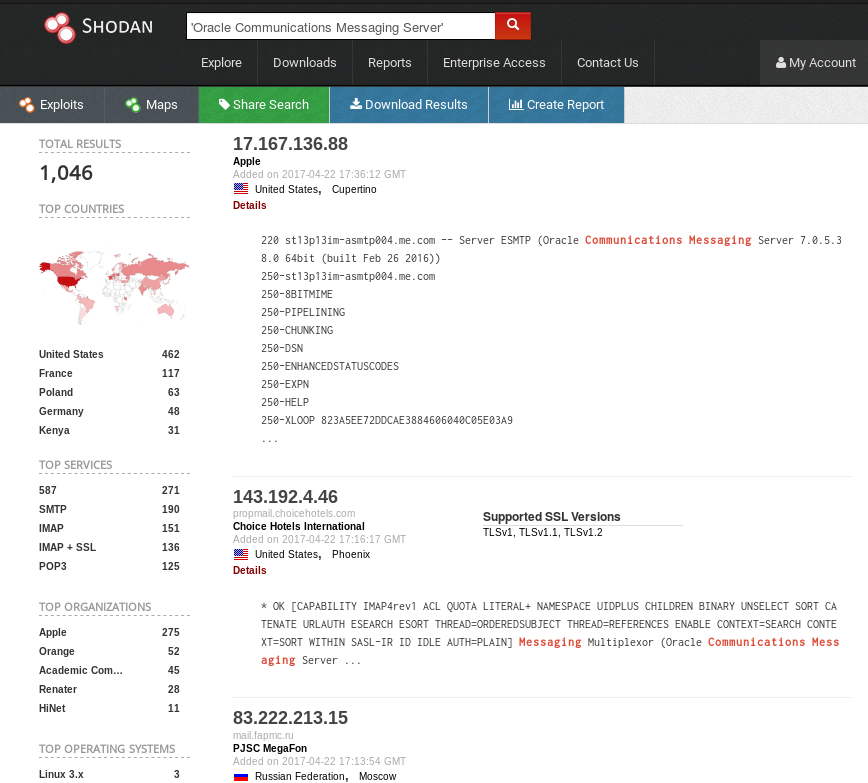Click the 250-XLOOP banner line
The height and width of the screenshot is (783, 868).
[x=386, y=420]
